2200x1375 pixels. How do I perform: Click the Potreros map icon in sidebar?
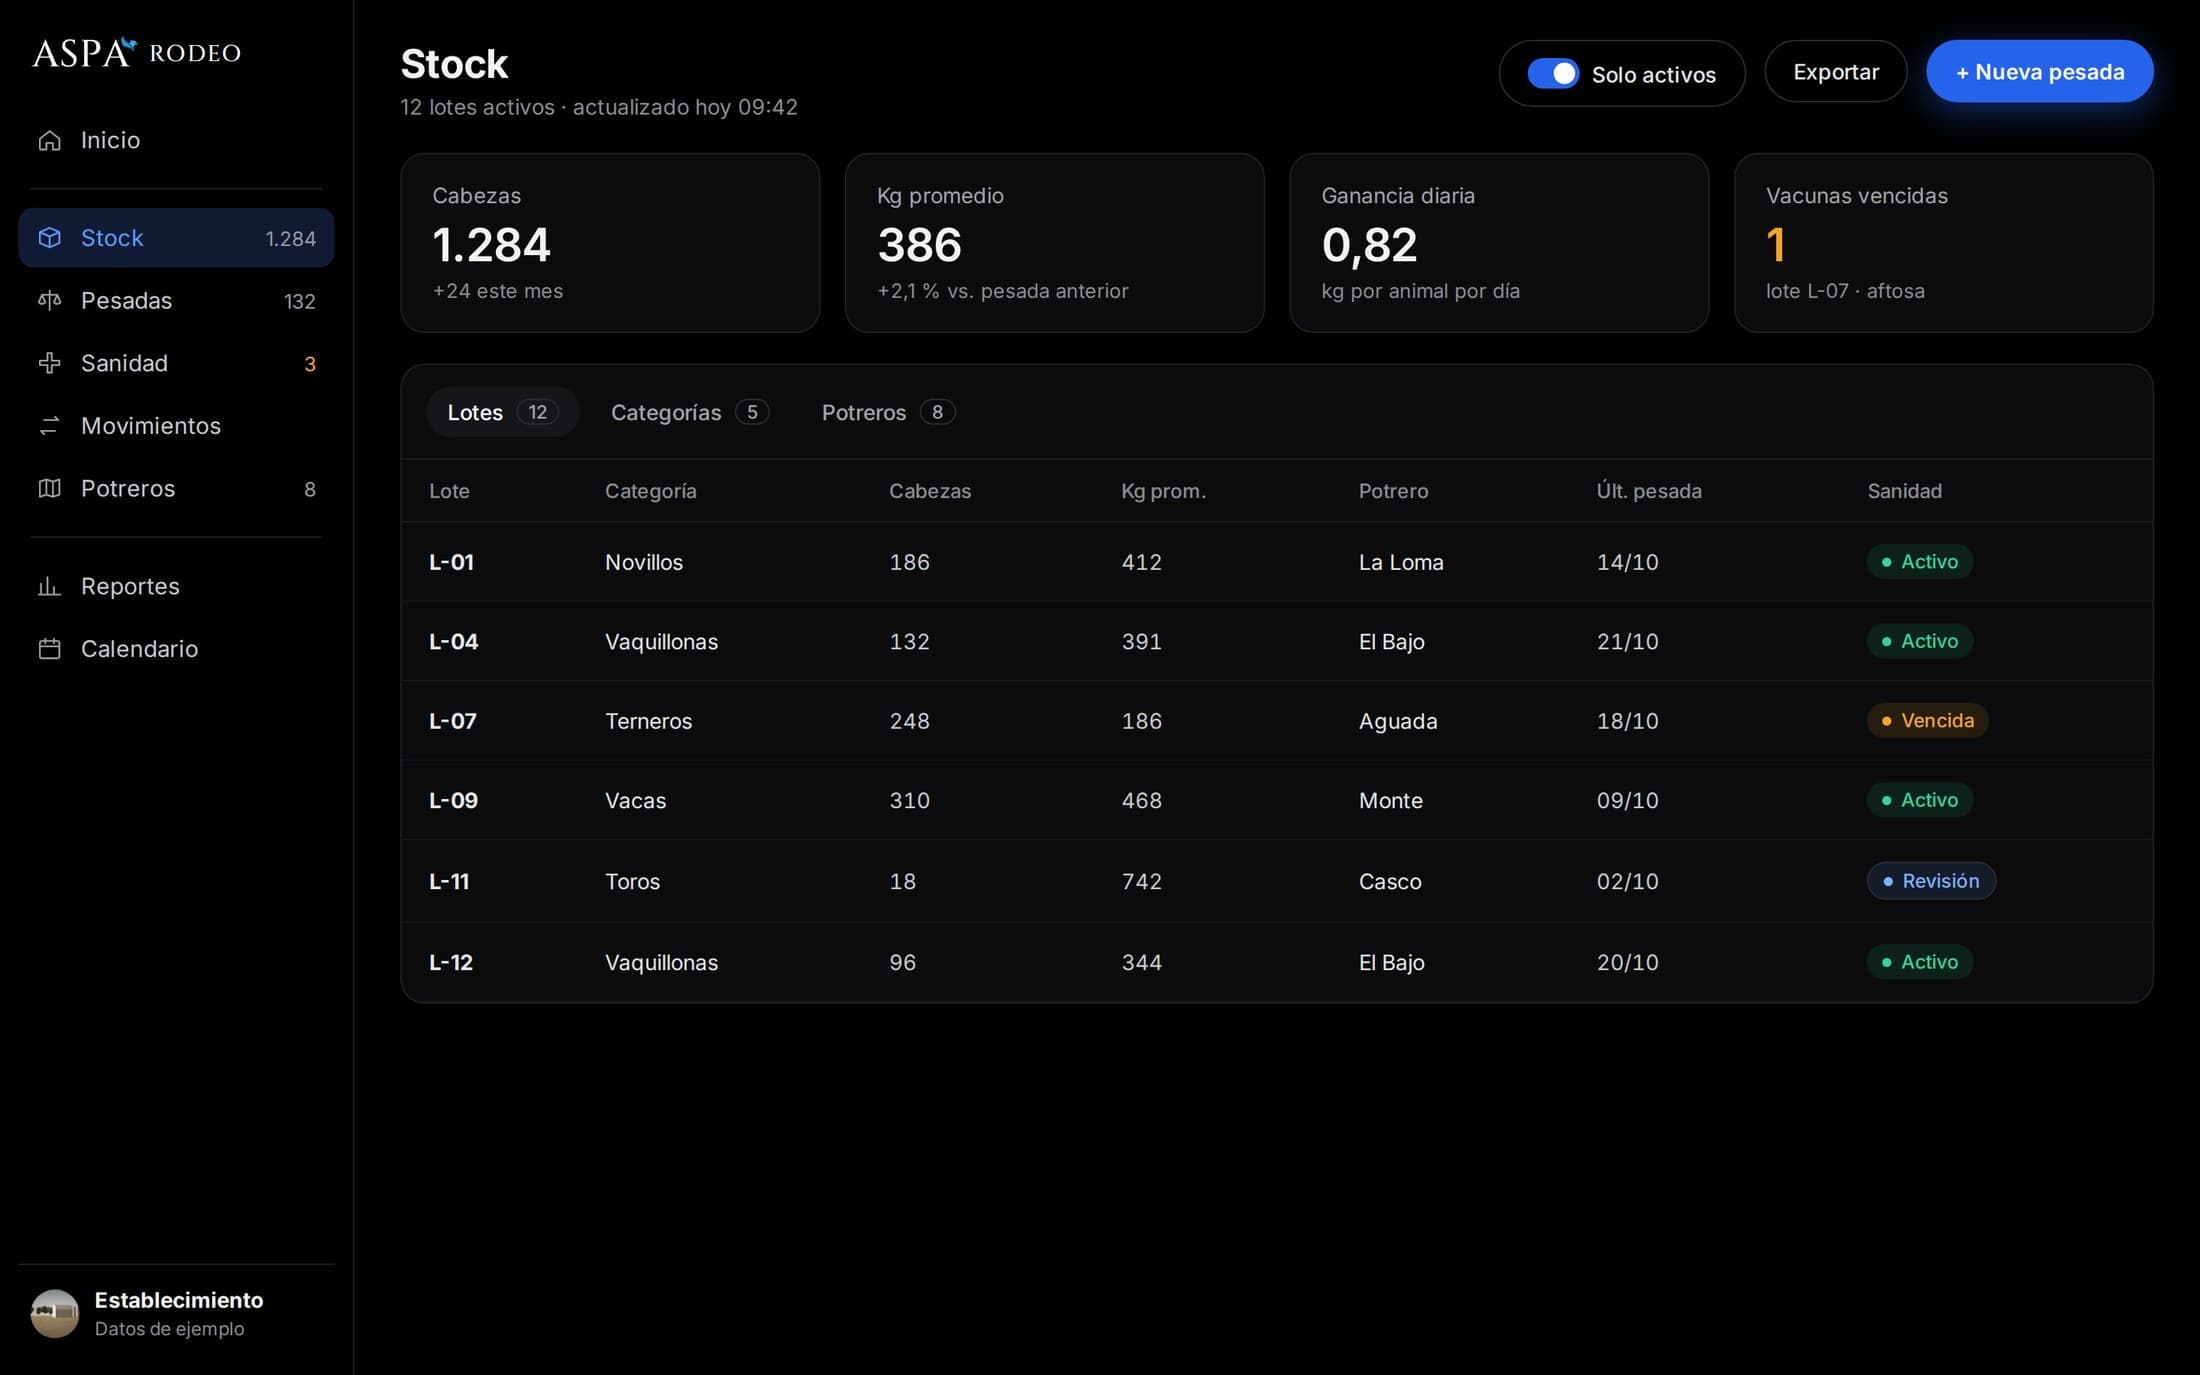tap(49, 488)
